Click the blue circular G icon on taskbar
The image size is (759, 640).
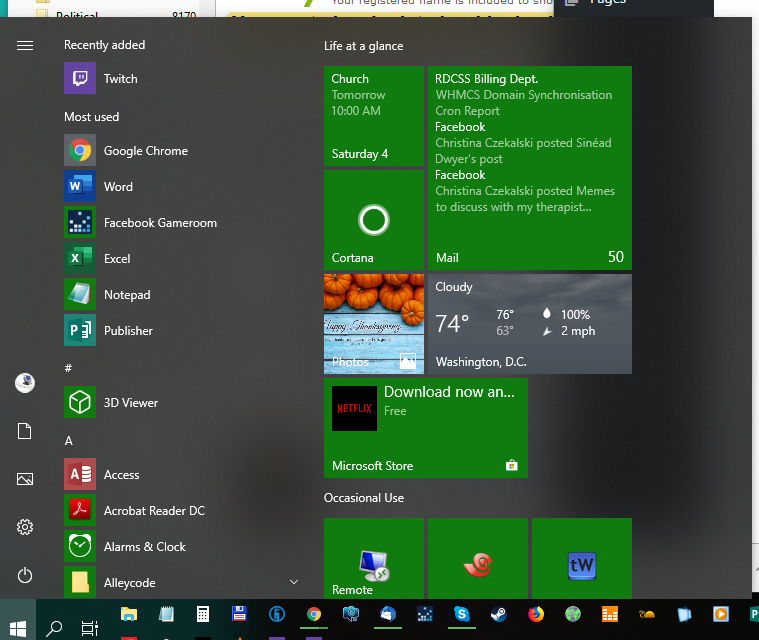tap(277, 614)
